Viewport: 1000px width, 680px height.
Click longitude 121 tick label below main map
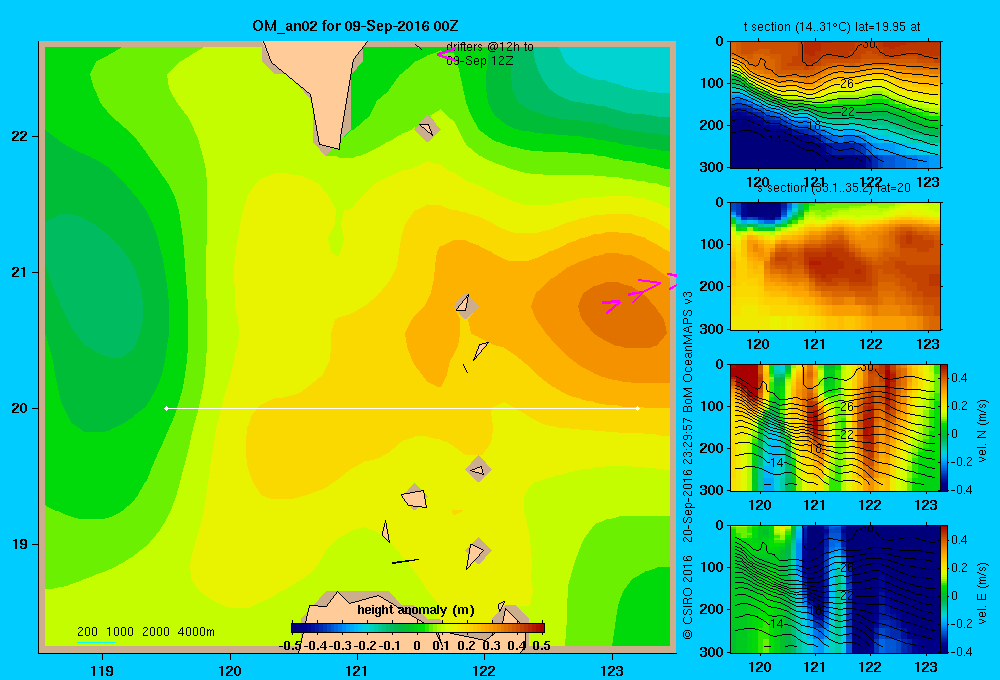357,670
